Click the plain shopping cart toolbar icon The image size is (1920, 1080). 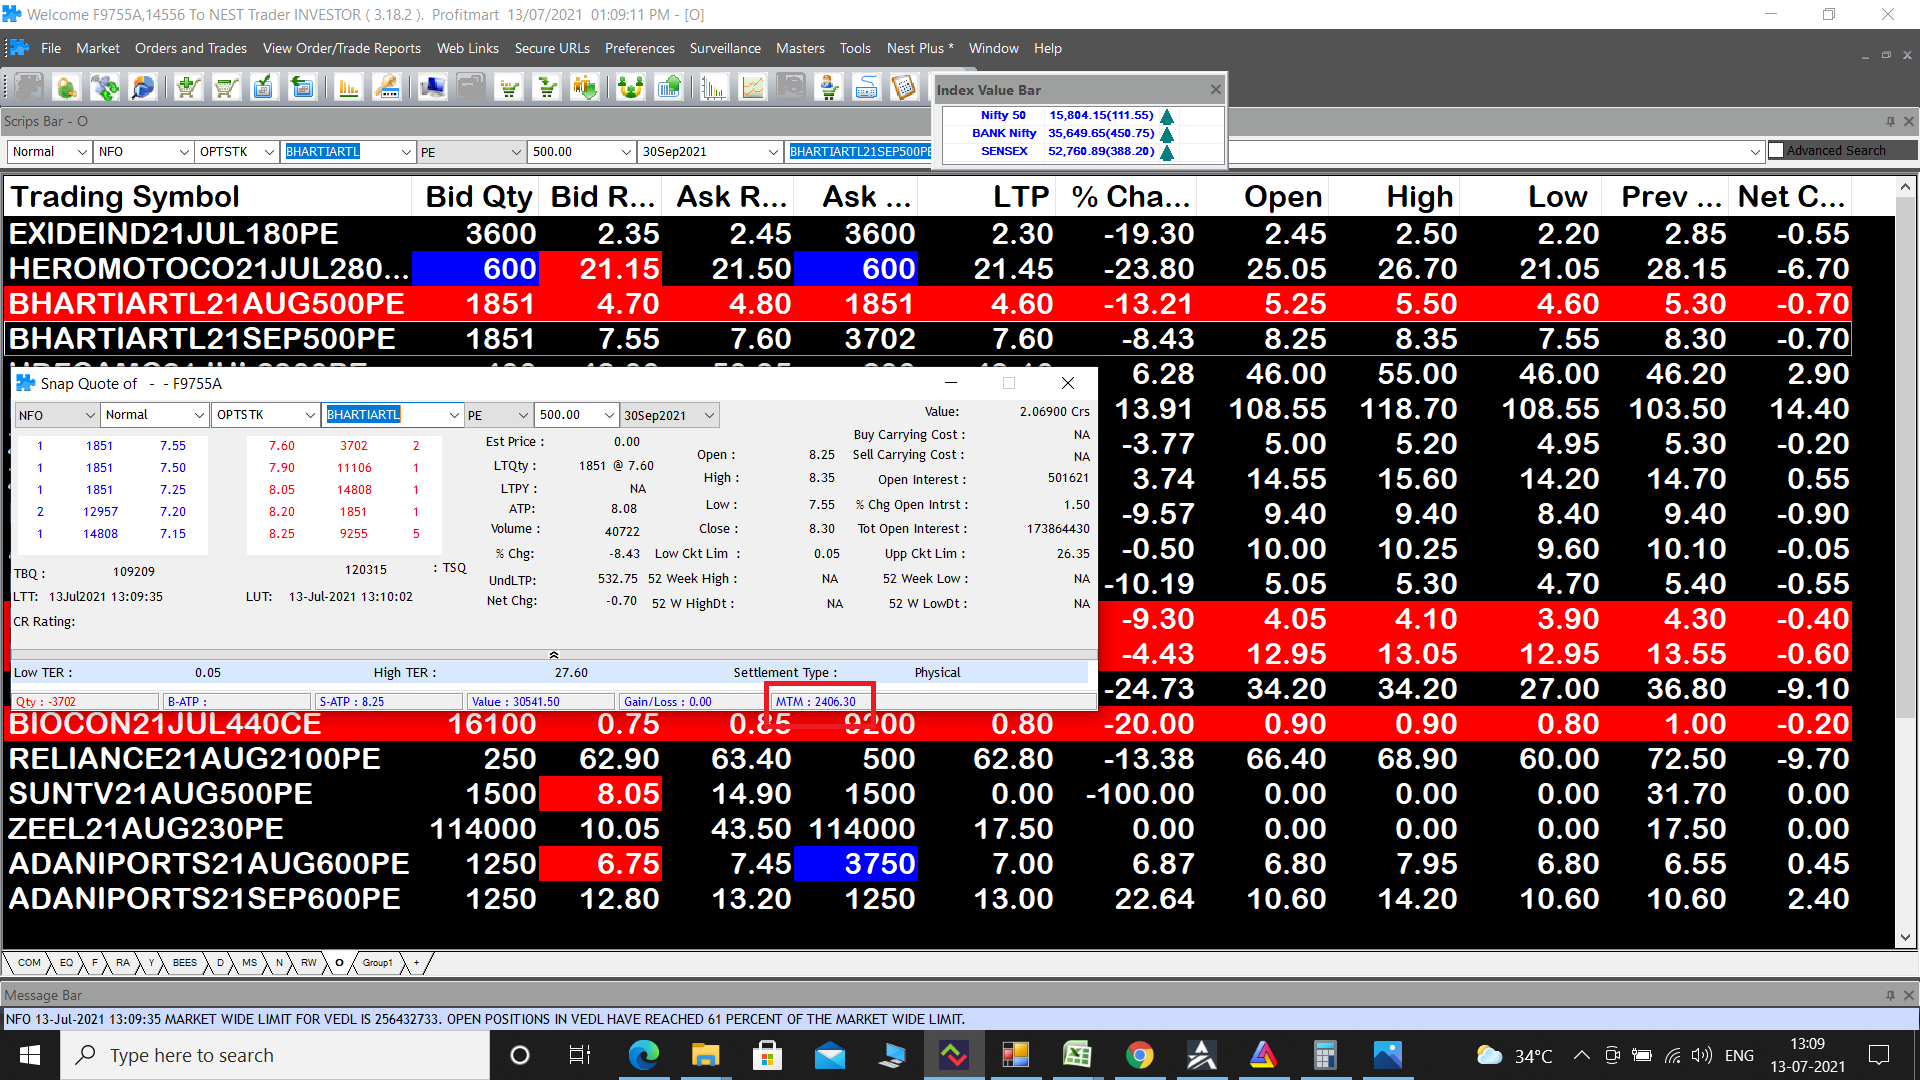[x=226, y=88]
